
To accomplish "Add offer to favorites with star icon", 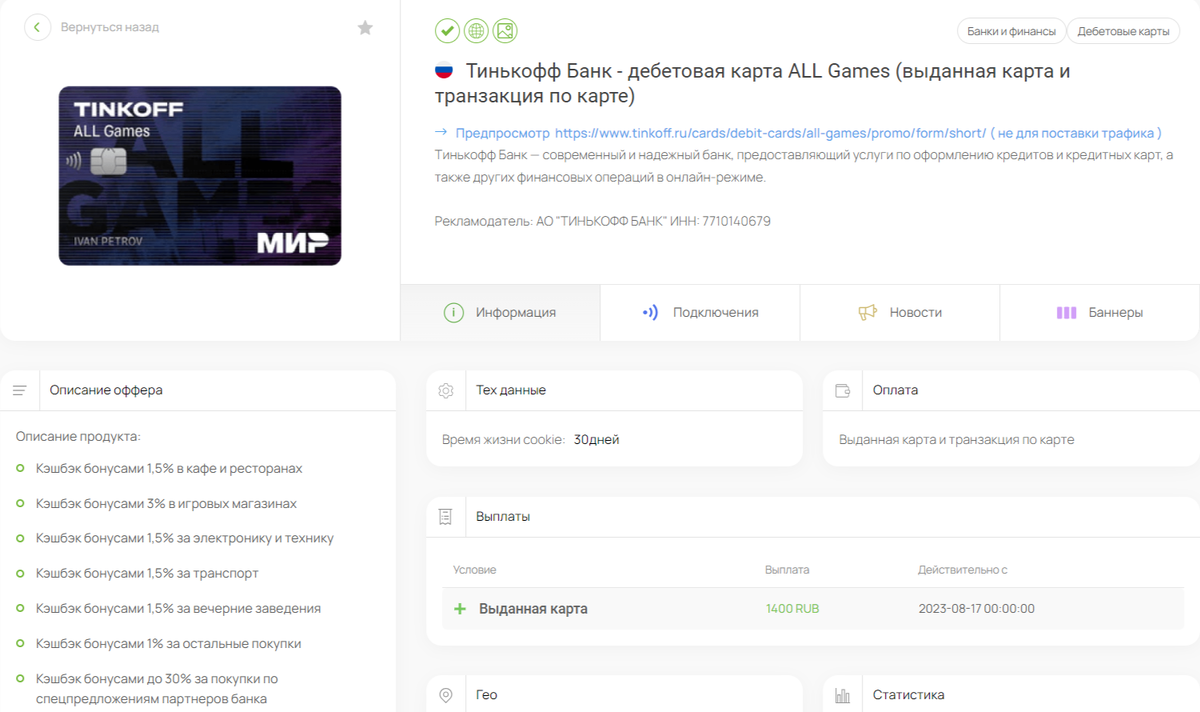I will coord(365,28).
